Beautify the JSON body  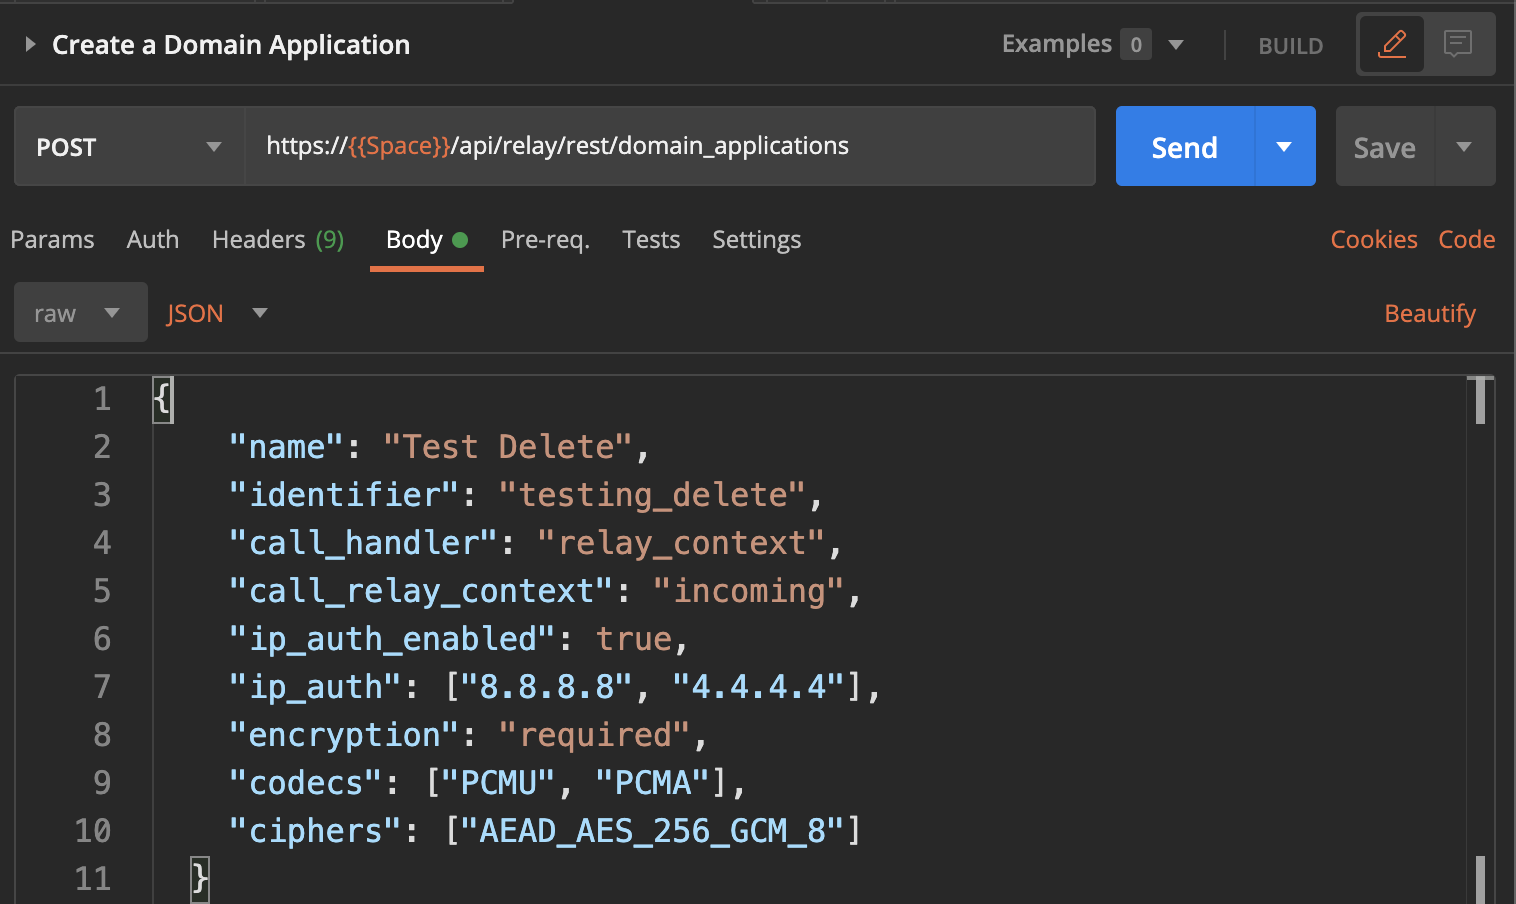coord(1429,313)
